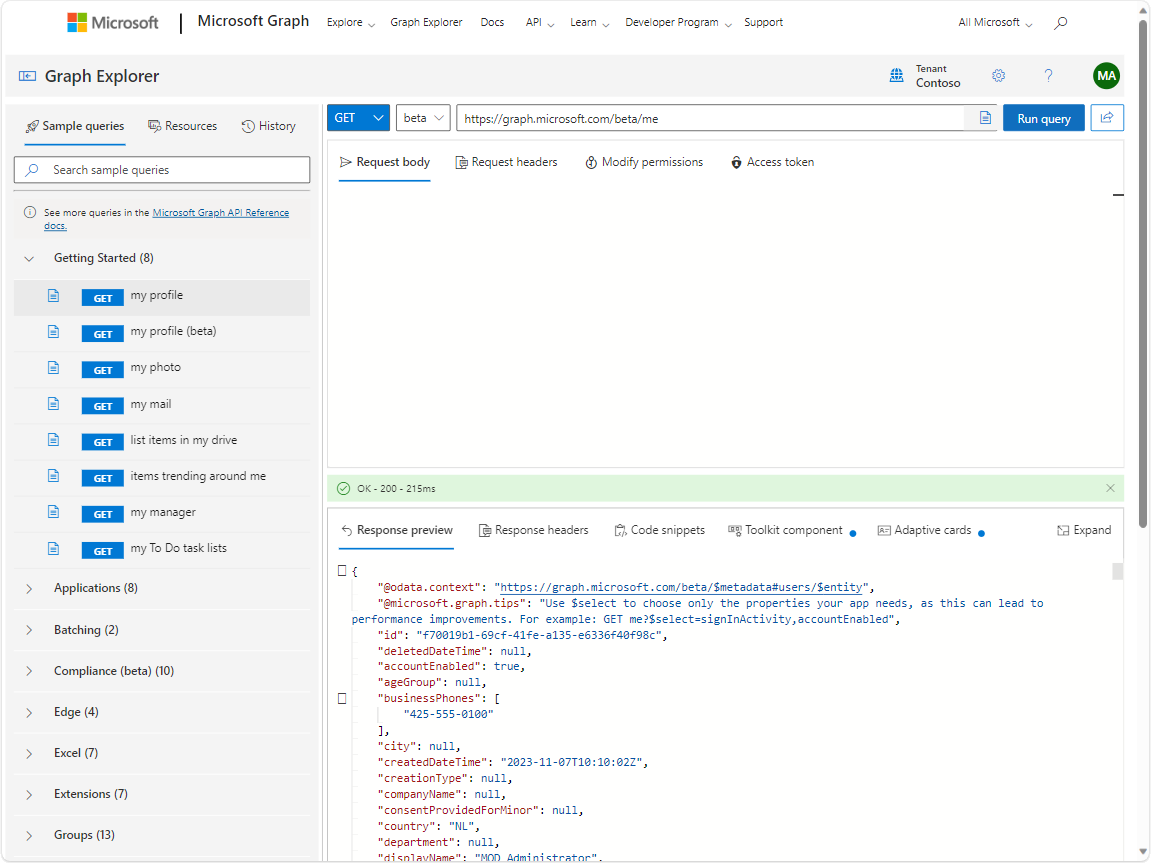Click the query URL input field
Screen dimensions: 1151x863
(x=711, y=118)
